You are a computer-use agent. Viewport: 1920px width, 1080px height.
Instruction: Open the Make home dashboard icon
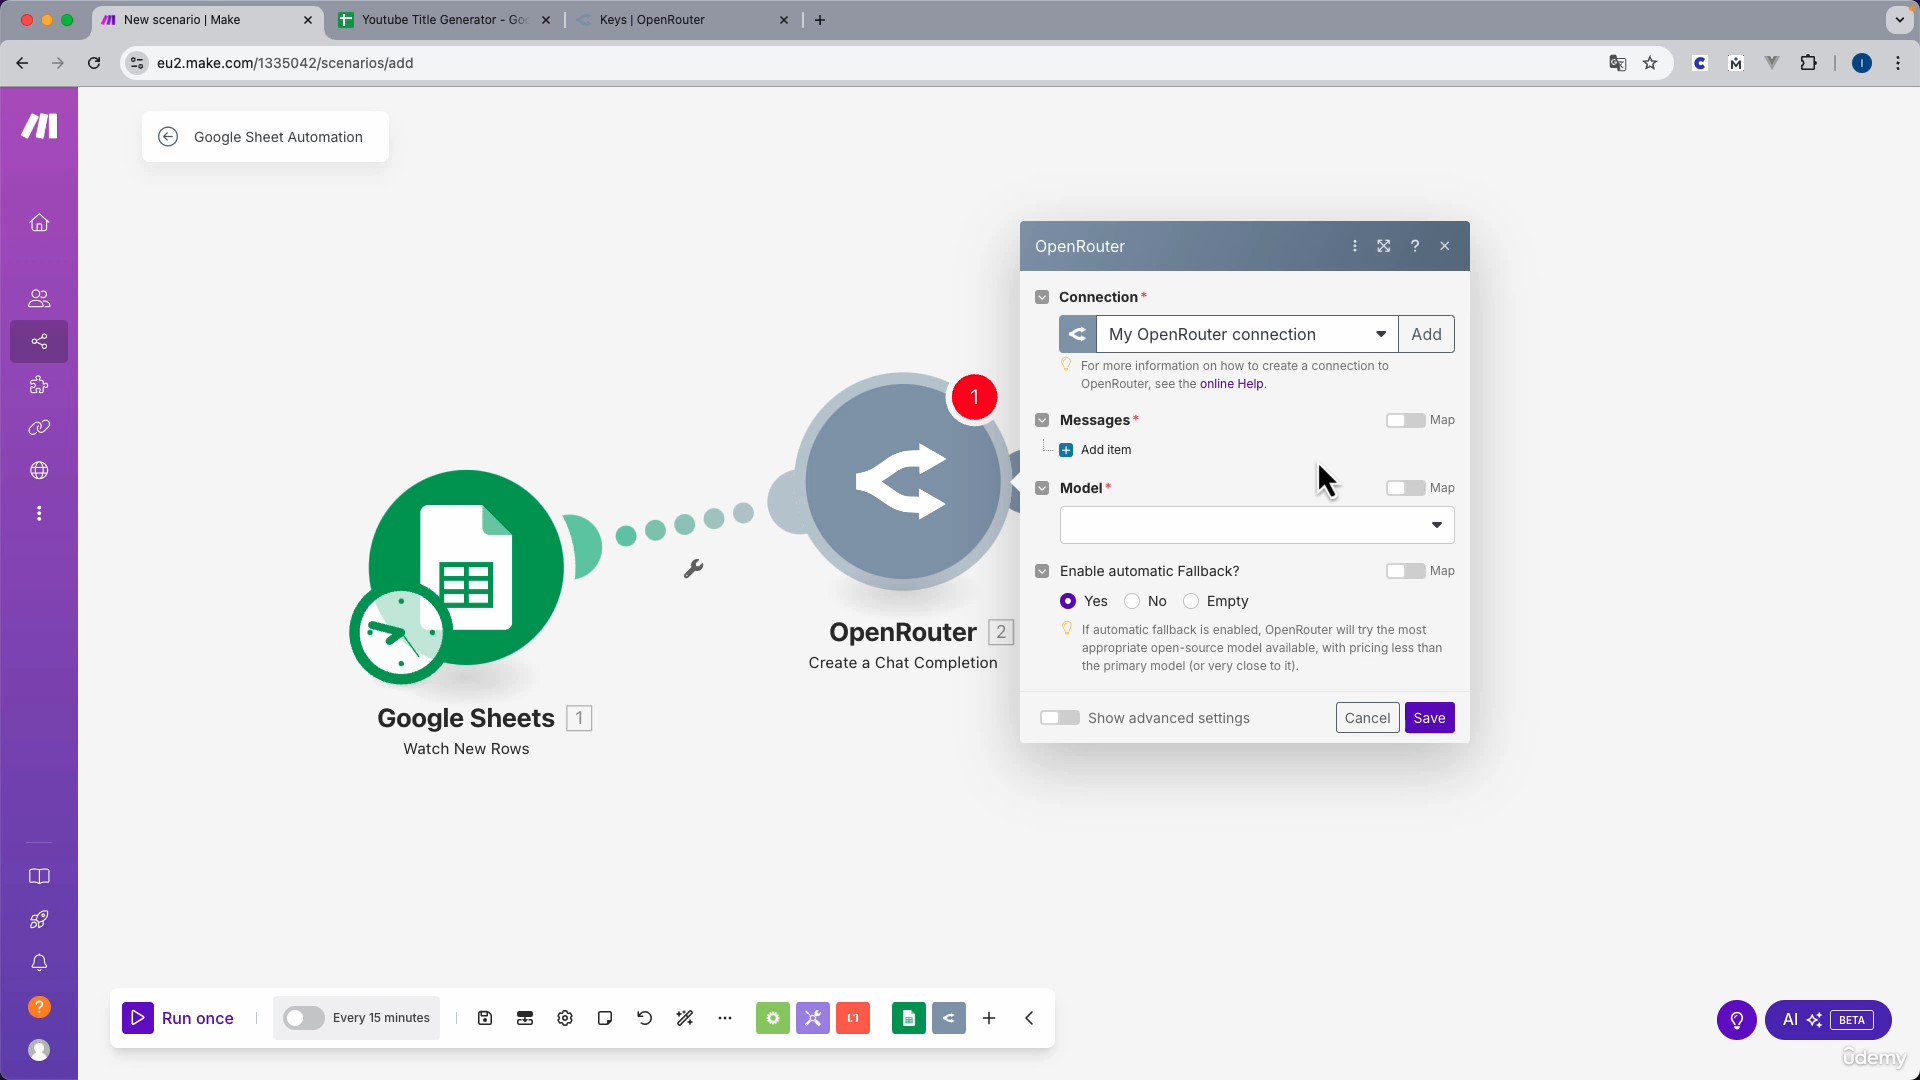click(39, 222)
